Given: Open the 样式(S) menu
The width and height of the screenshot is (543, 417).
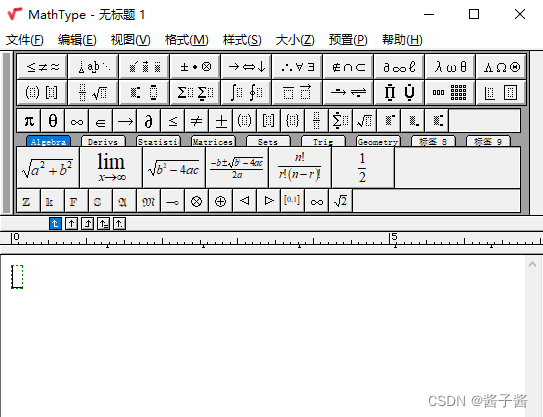Looking at the screenshot, I should point(242,40).
